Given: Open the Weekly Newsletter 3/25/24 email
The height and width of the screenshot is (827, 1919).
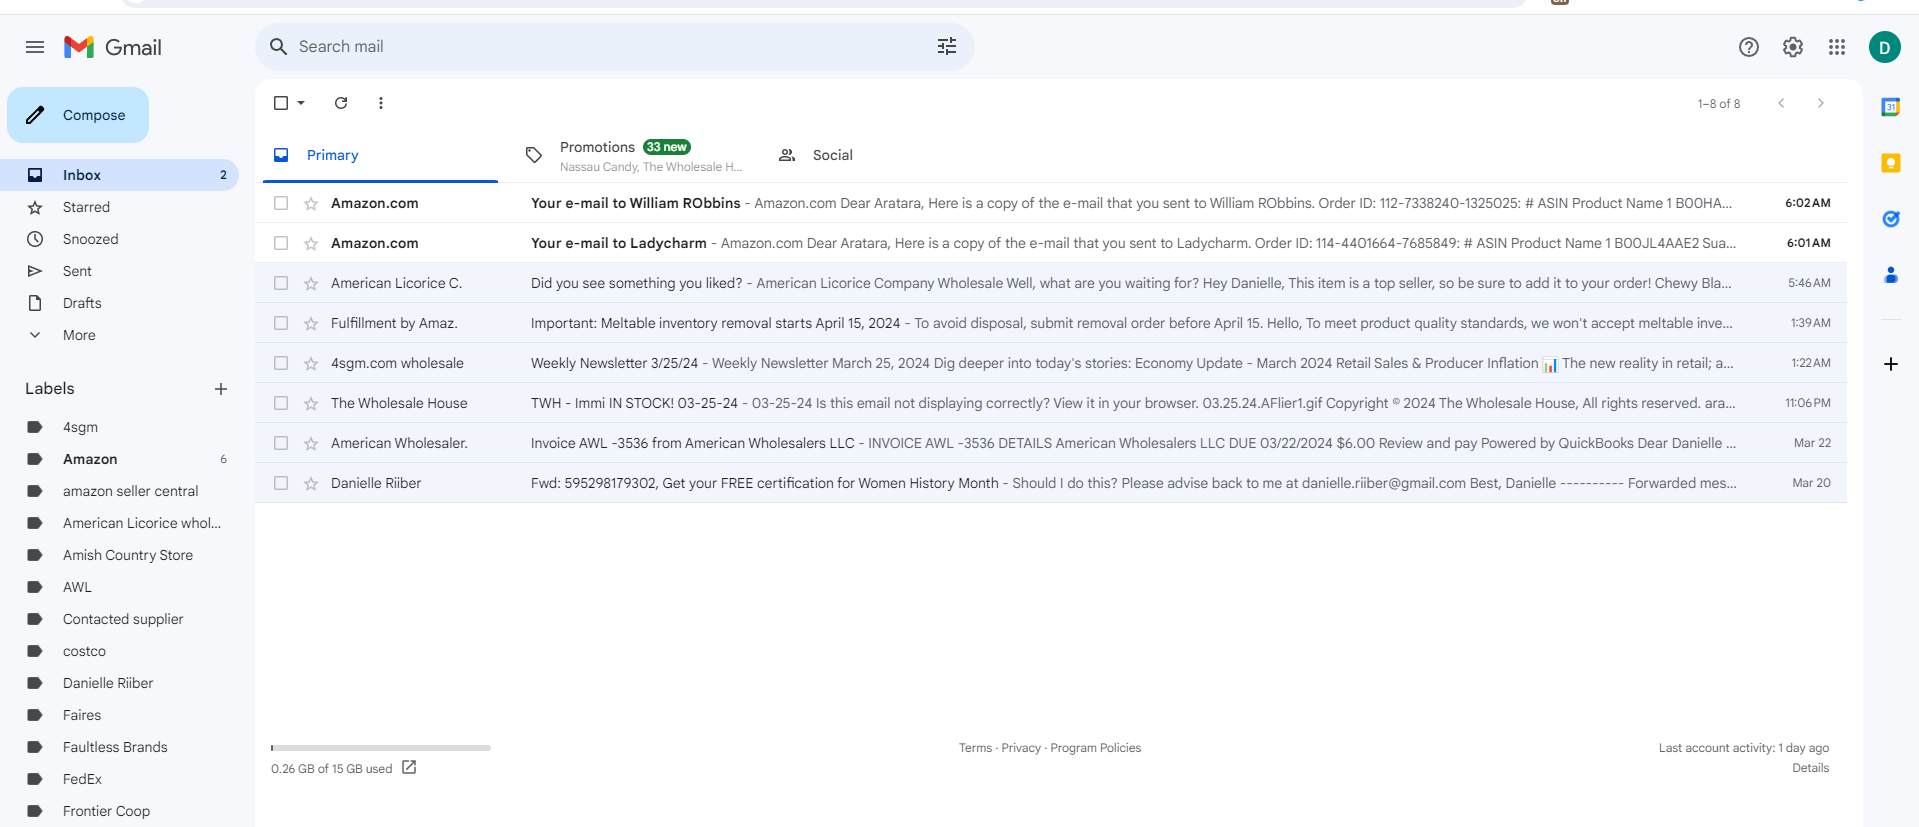Looking at the screenshot, I should tap(1051, 363).
